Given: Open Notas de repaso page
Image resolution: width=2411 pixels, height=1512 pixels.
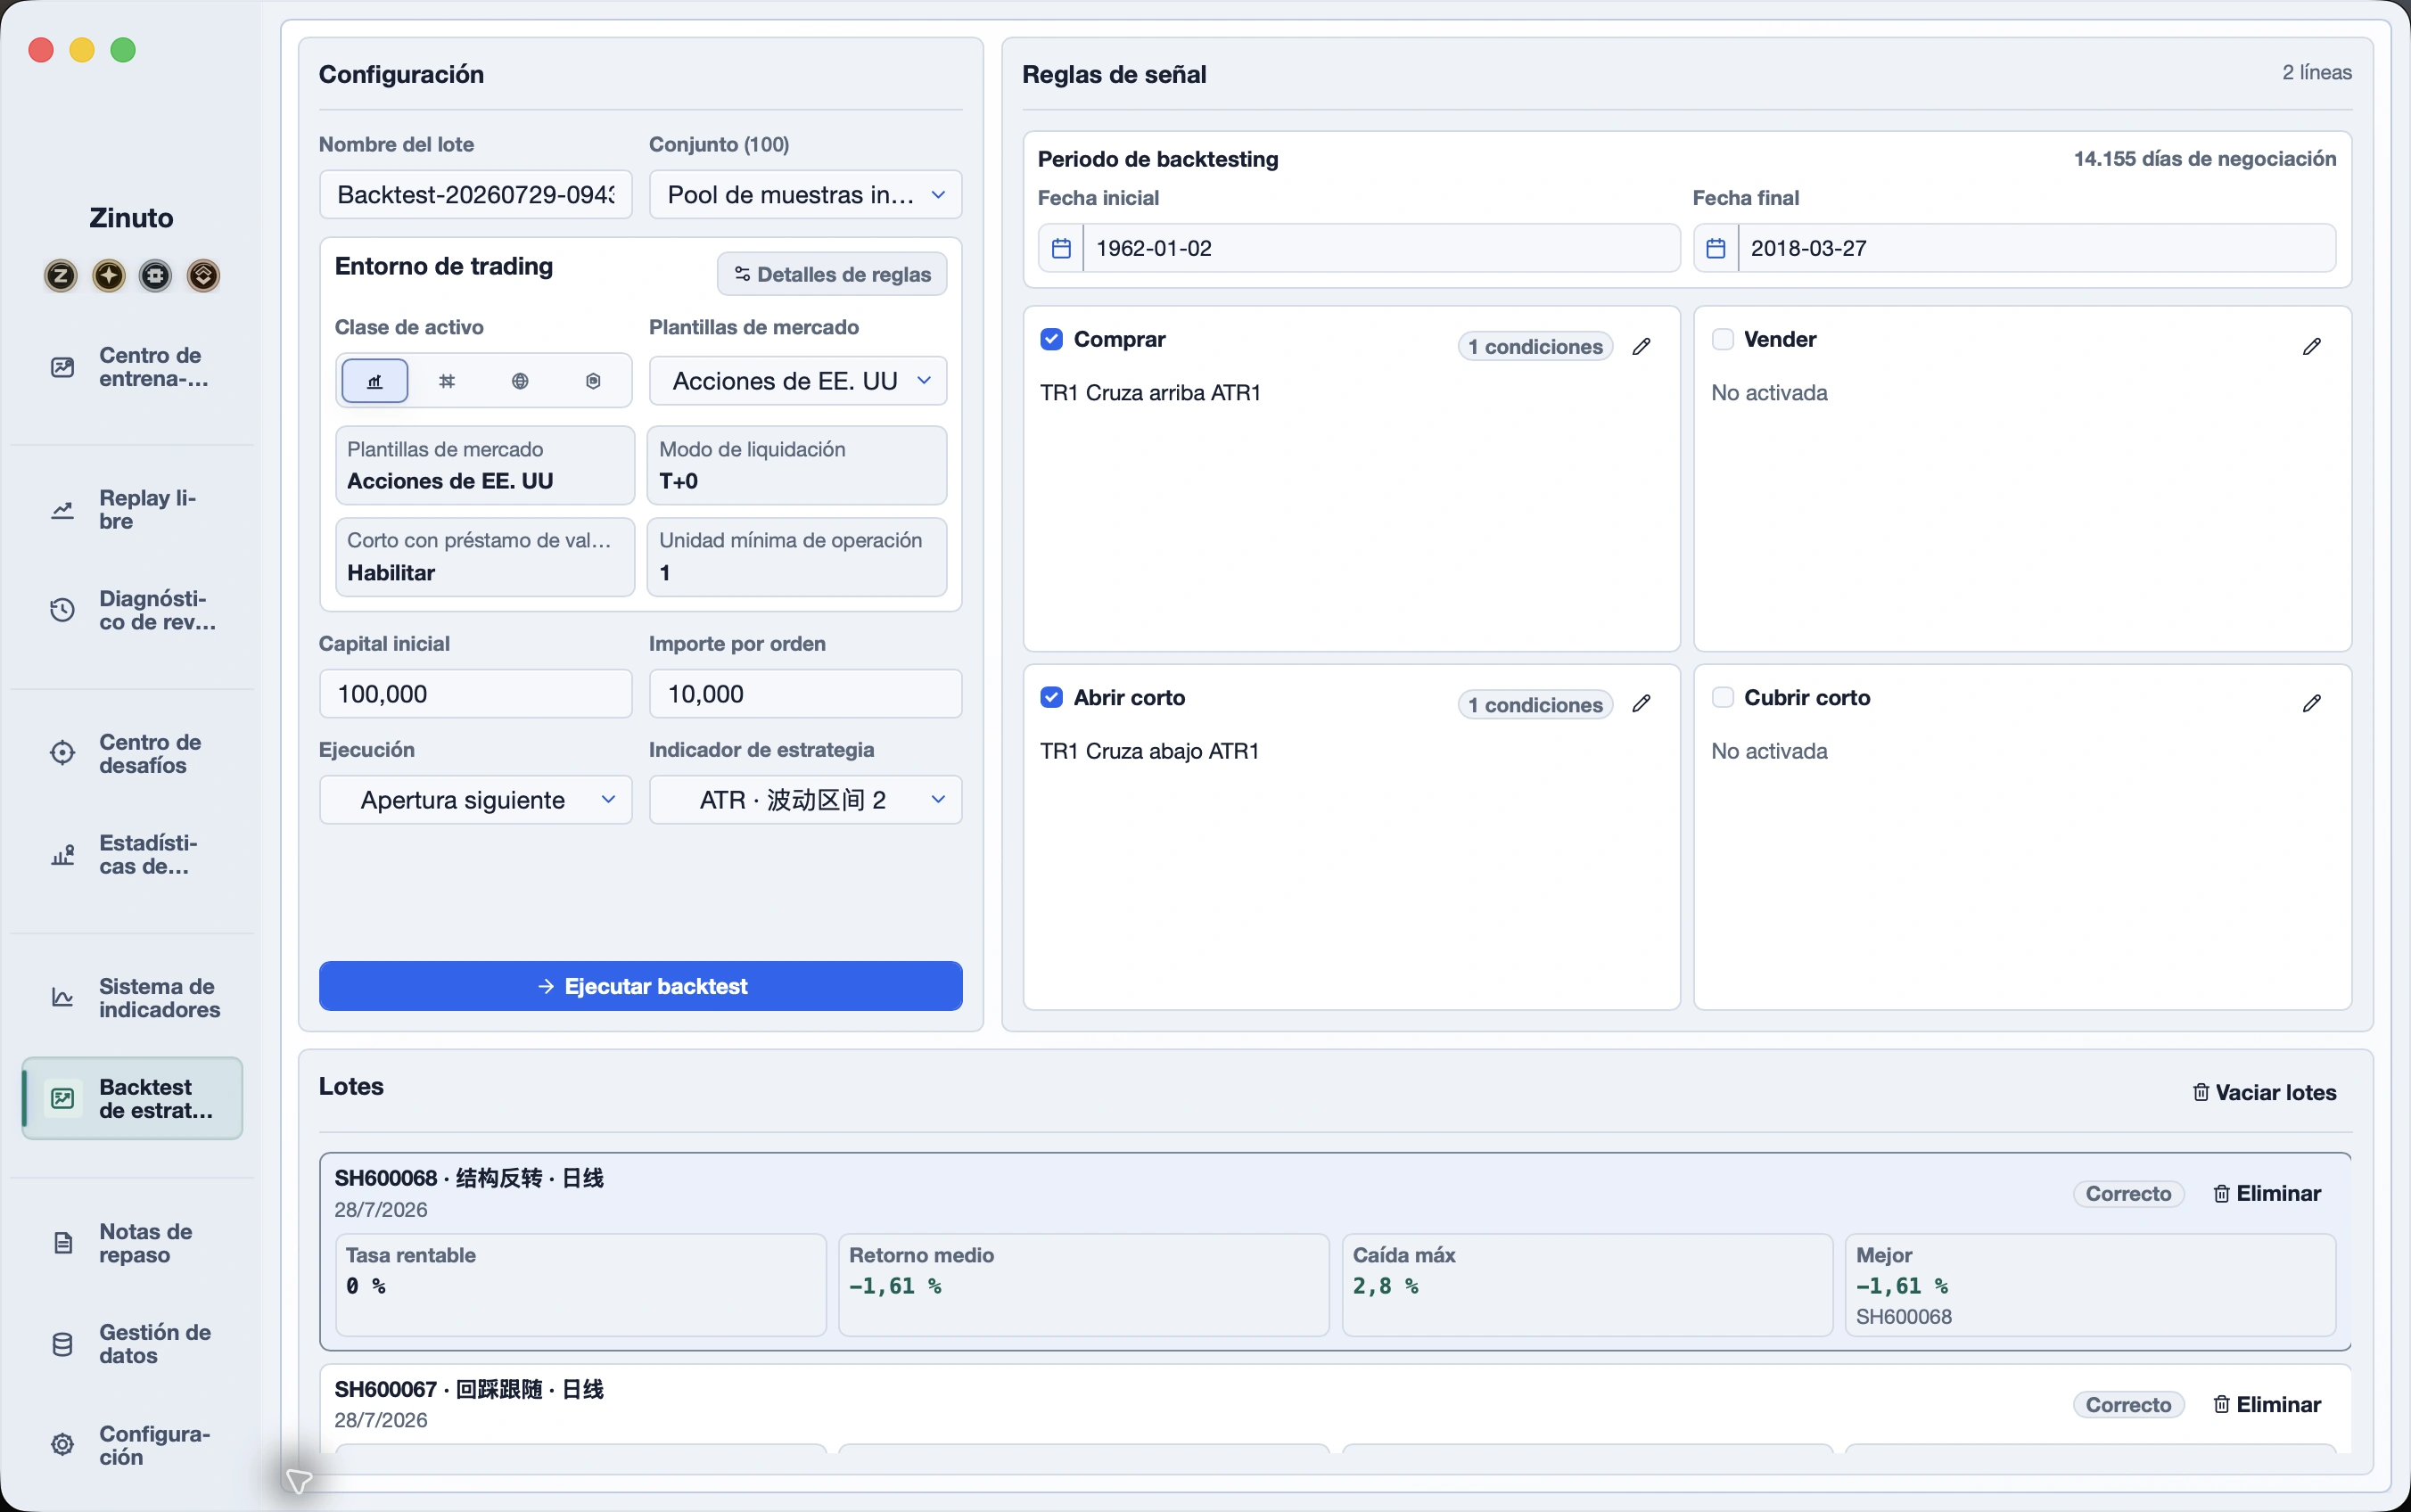Looking at the screenshot, I should coord(132,1243).
